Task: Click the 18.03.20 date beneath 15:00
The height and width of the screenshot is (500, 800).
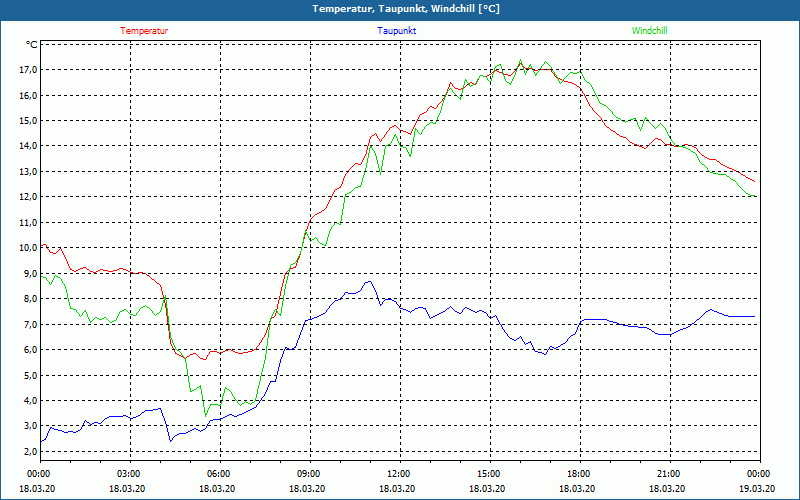Action: 487,489
